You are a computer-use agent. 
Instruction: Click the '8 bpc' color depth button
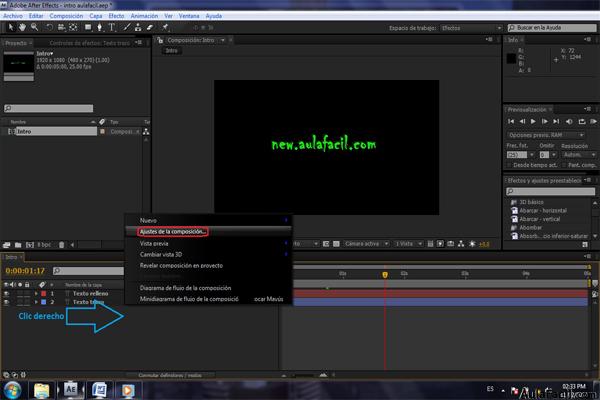tap(44, 245)
